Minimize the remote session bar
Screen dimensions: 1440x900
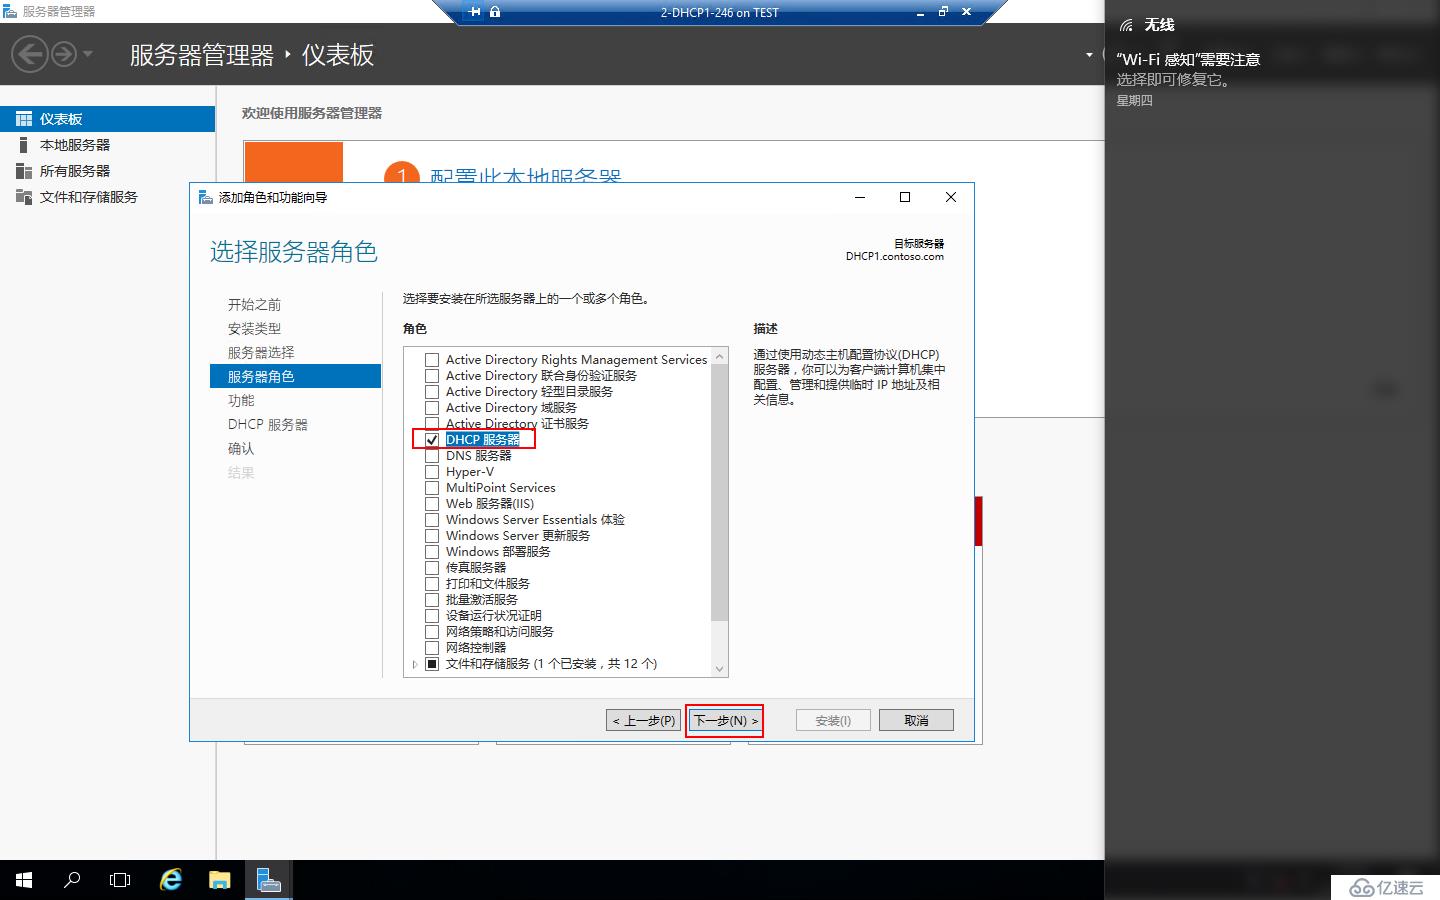coord(920,12)
